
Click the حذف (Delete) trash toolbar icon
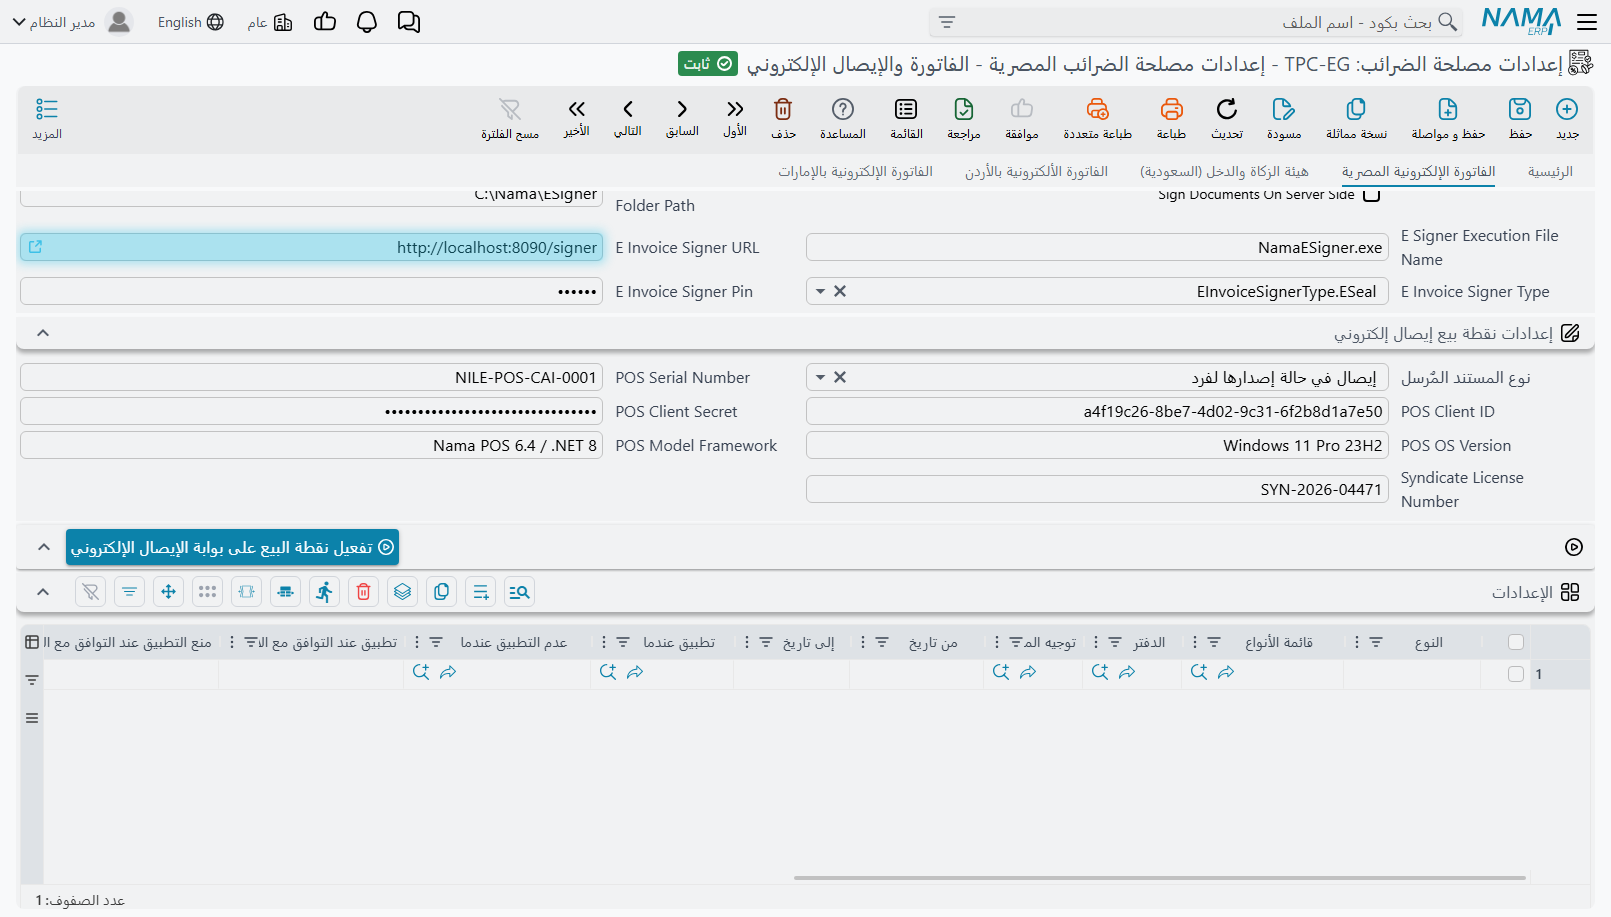point(783,109)
